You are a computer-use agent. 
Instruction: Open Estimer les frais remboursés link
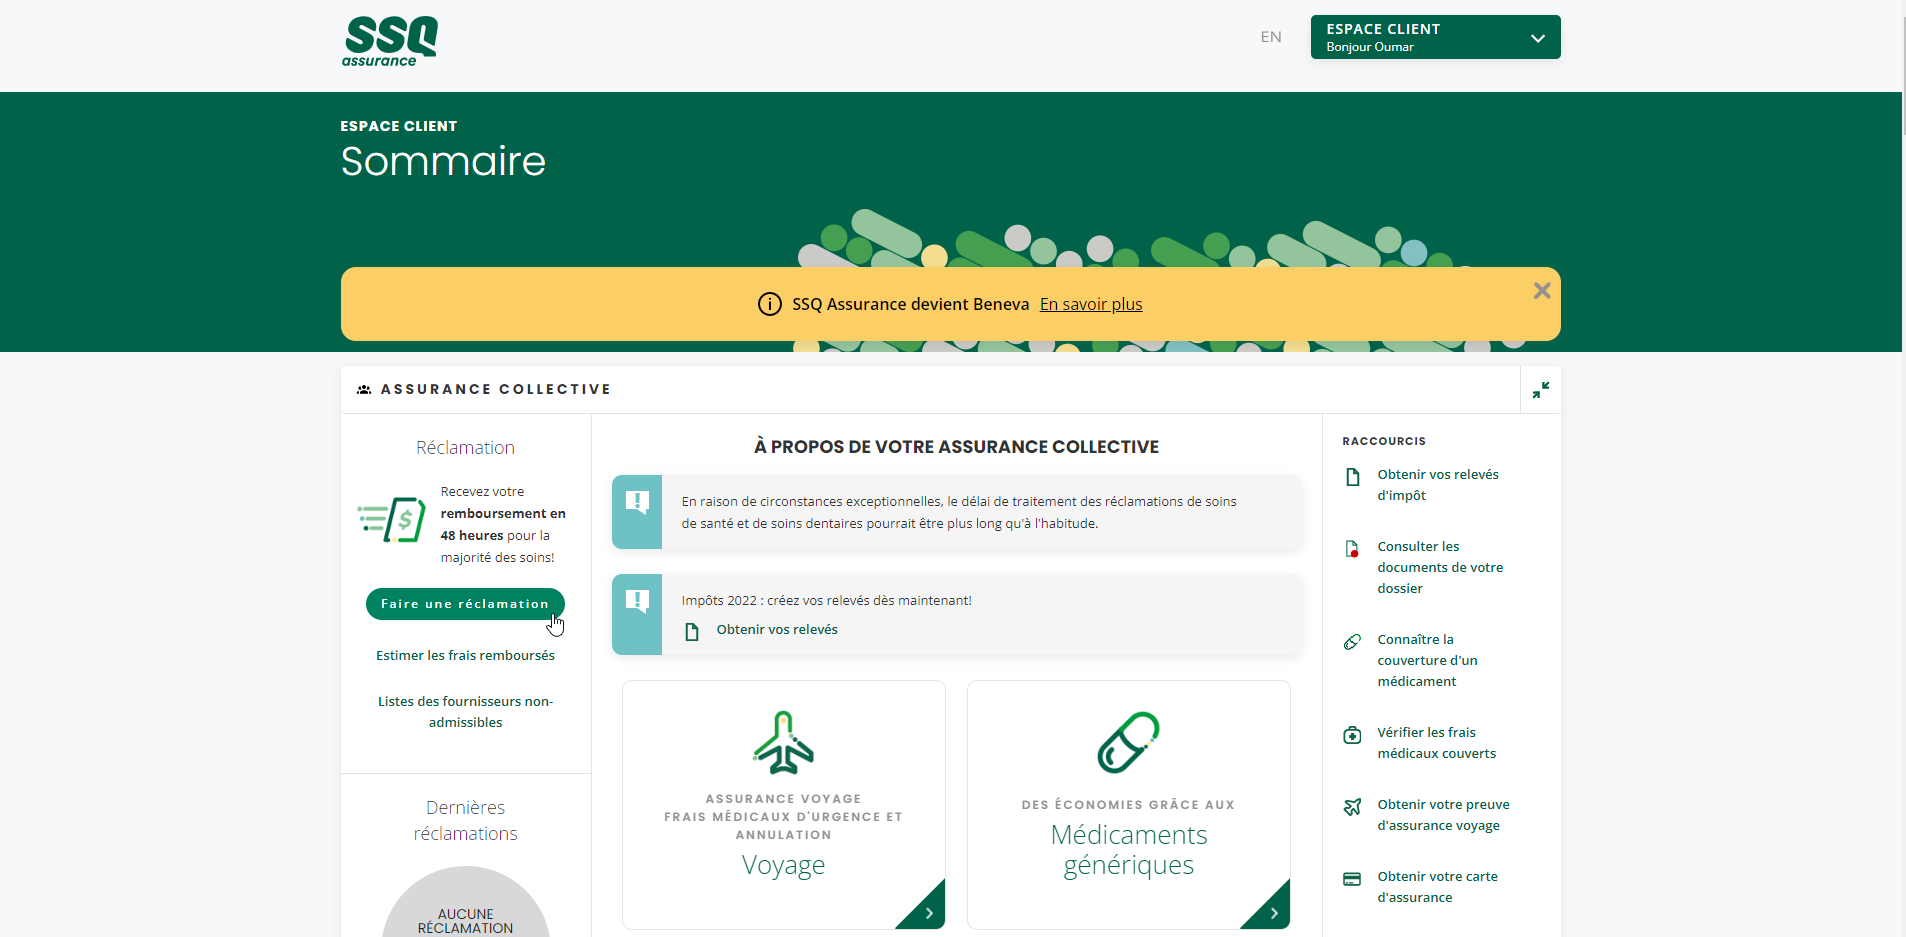tap(465, 656)
